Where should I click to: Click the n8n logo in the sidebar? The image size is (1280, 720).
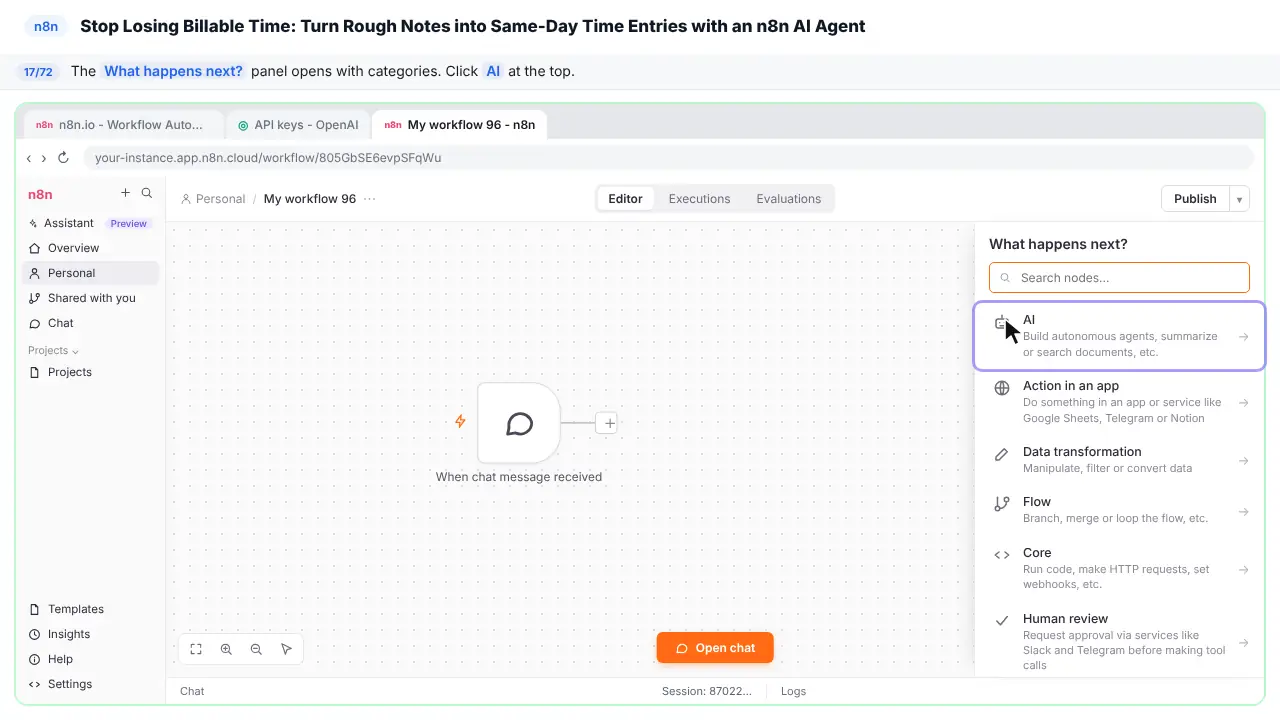(x=40, y=194)
